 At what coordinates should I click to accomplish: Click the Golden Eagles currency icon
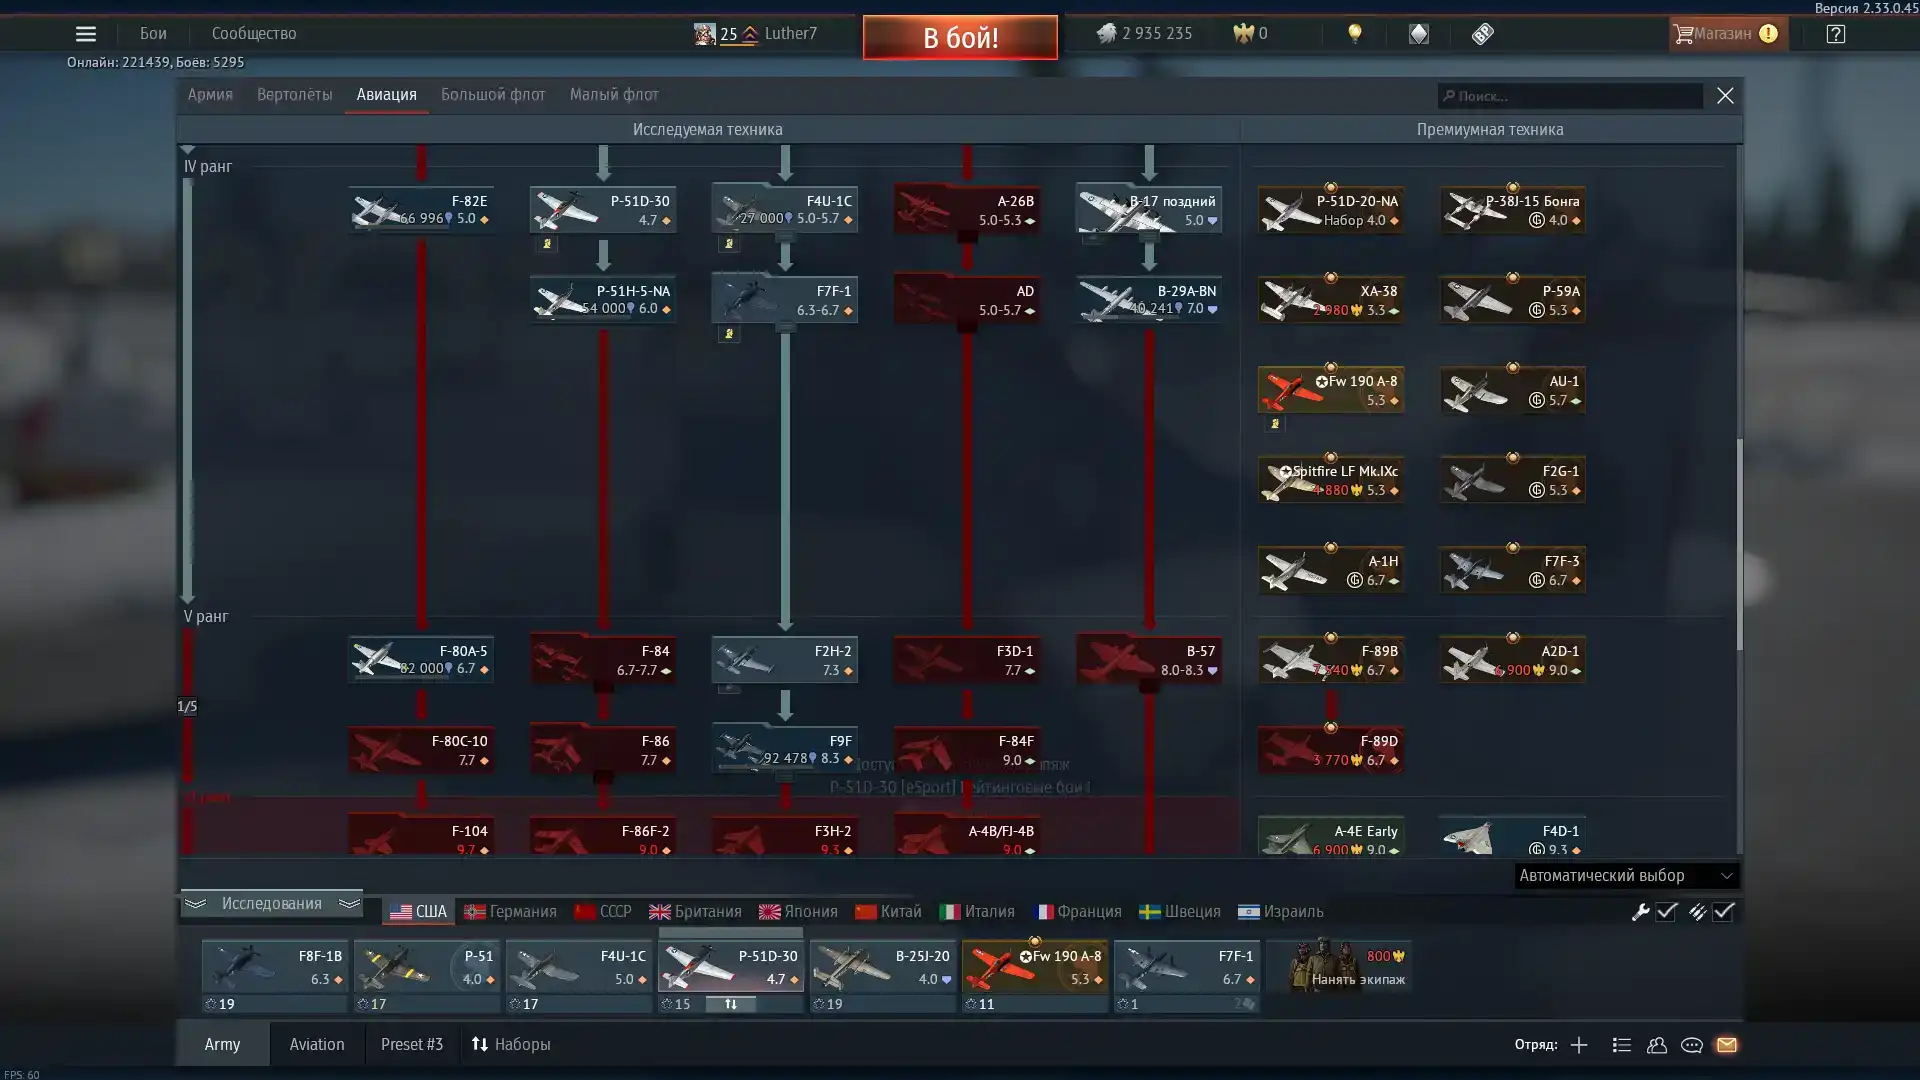pos(1243,33)
